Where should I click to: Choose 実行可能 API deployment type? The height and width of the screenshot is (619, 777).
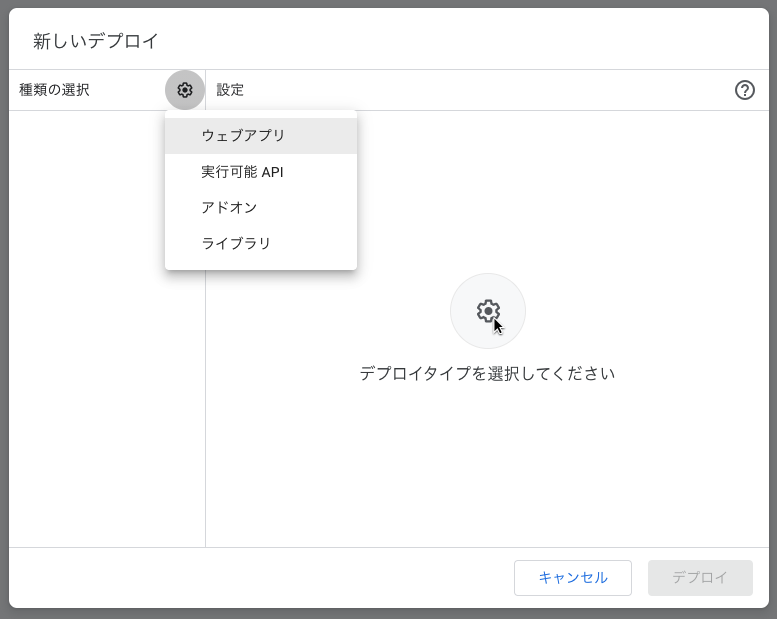coord(261,172)
